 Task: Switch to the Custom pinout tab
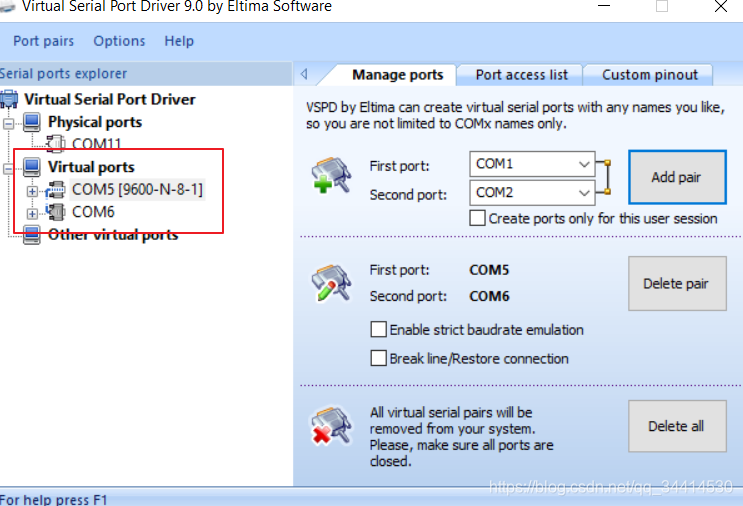point(650,75)
